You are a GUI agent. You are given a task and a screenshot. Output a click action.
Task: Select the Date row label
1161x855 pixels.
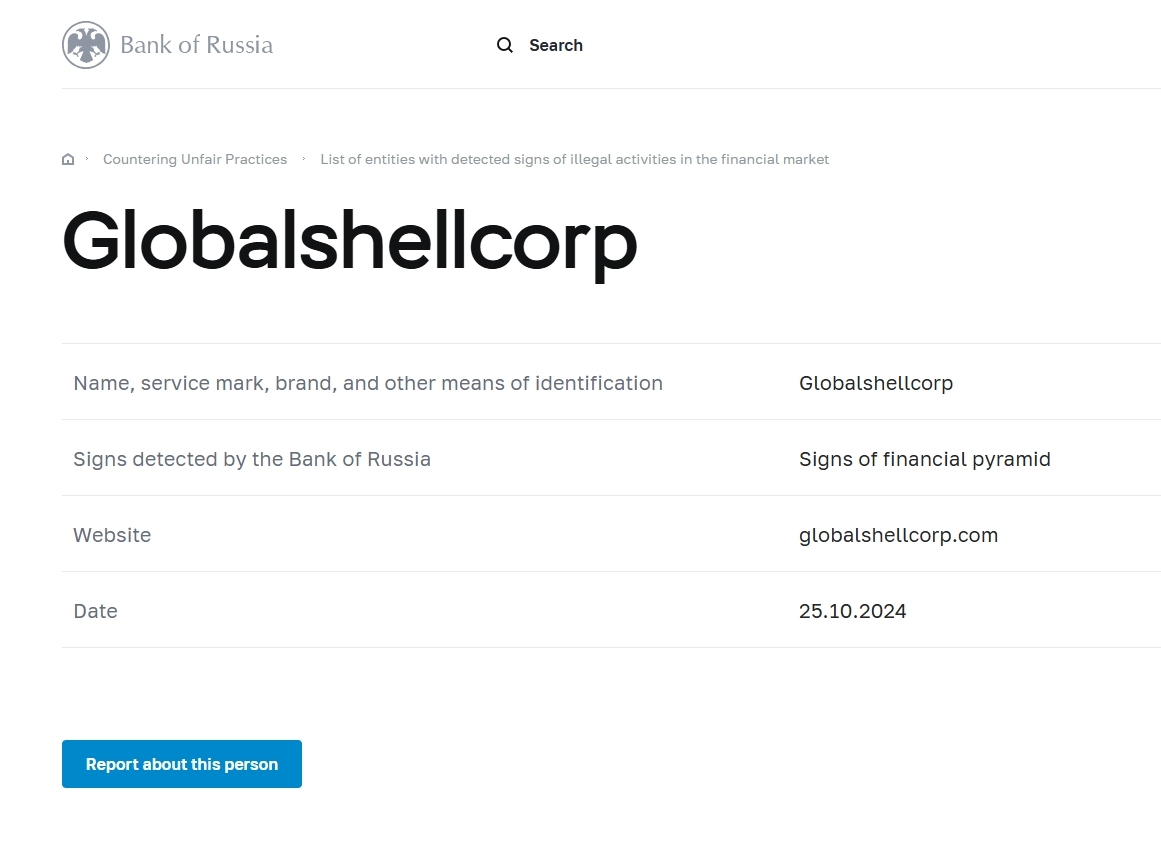(x=95, y=611)
